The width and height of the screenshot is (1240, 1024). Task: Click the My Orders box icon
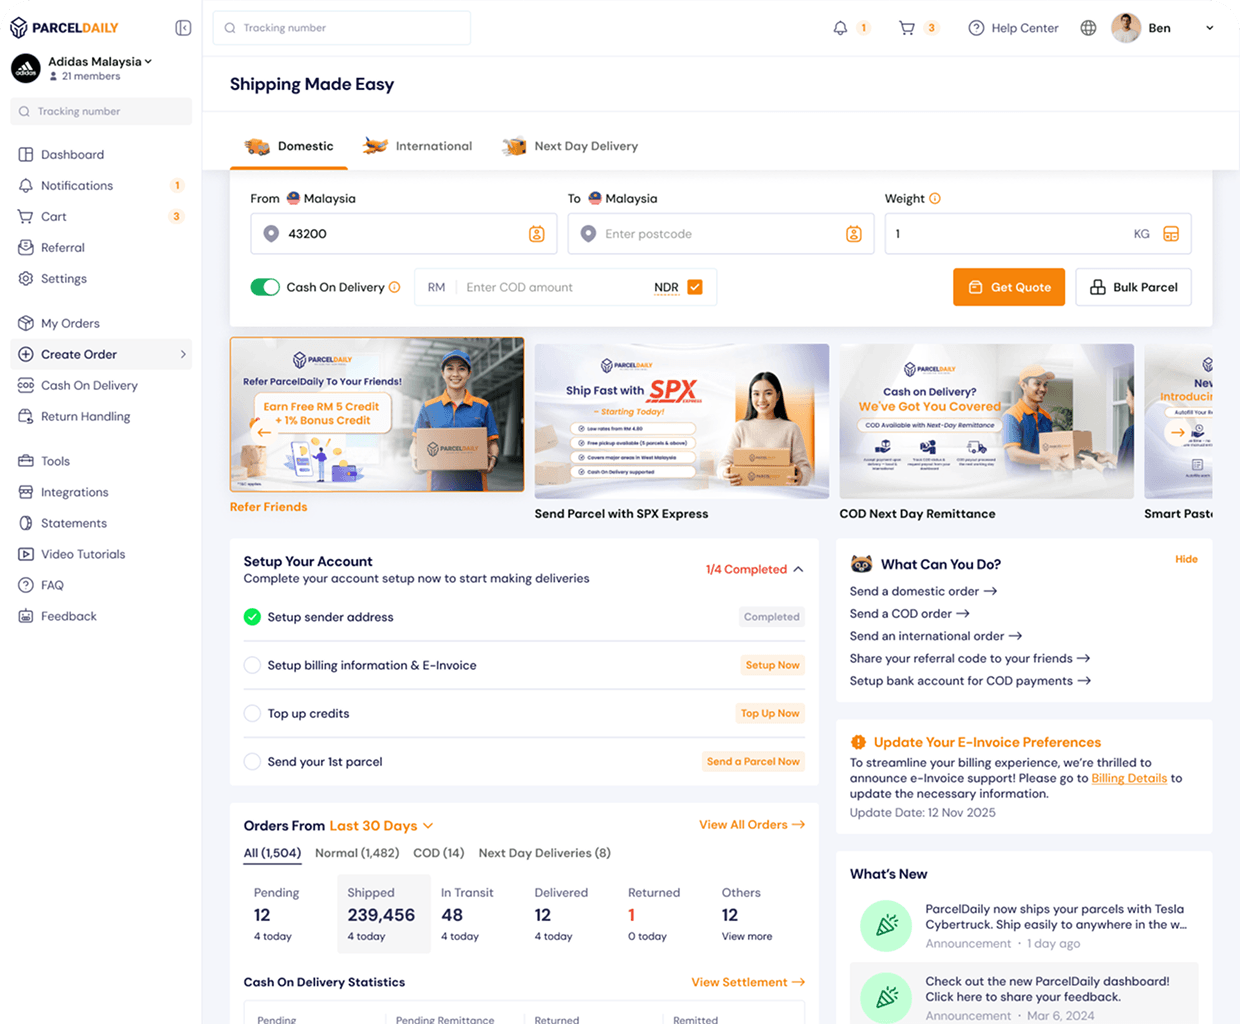pyautogui.click(x=26, y=323)
